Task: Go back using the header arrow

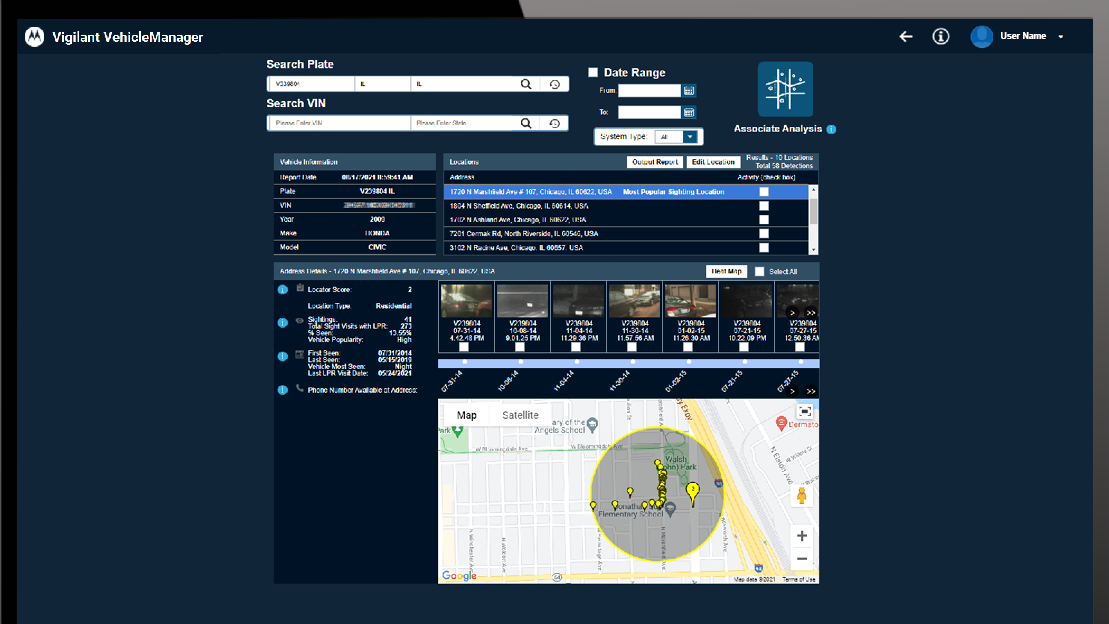Action: tap(906, 36)
